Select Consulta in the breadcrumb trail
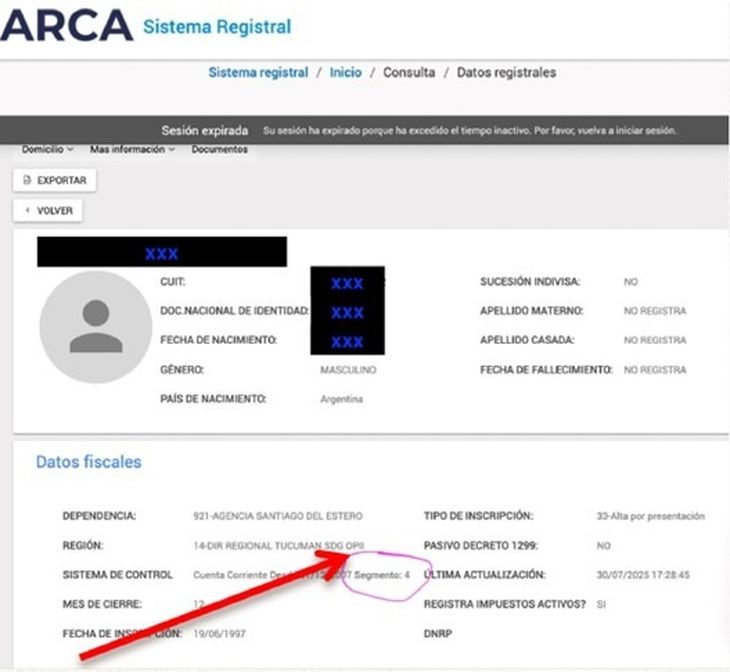The width and height of the screenshot is (730, 672). [x=409, y=73]
